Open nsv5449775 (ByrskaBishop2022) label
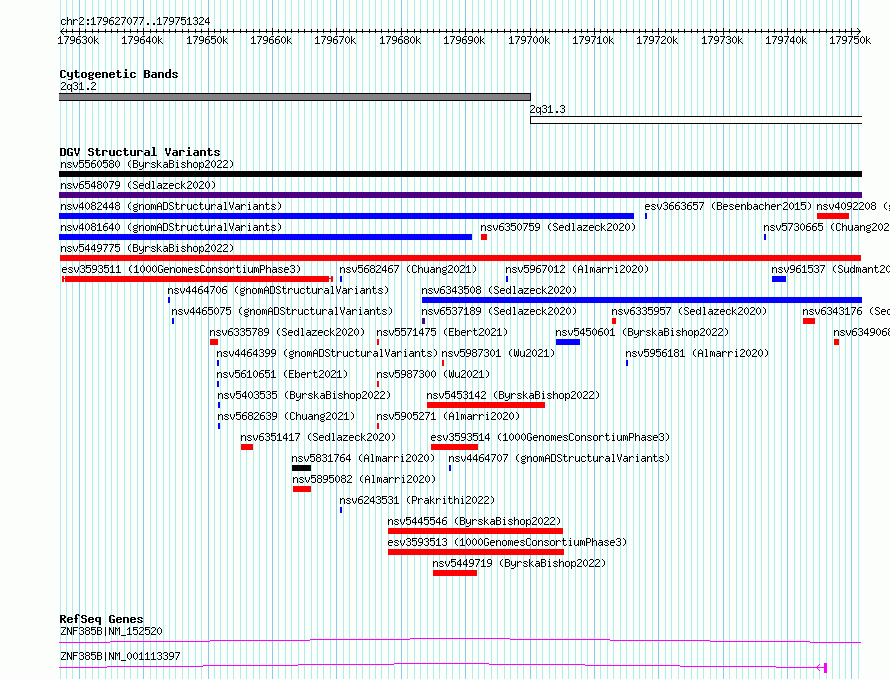This screenshot has height=679, width=890. 147,248
